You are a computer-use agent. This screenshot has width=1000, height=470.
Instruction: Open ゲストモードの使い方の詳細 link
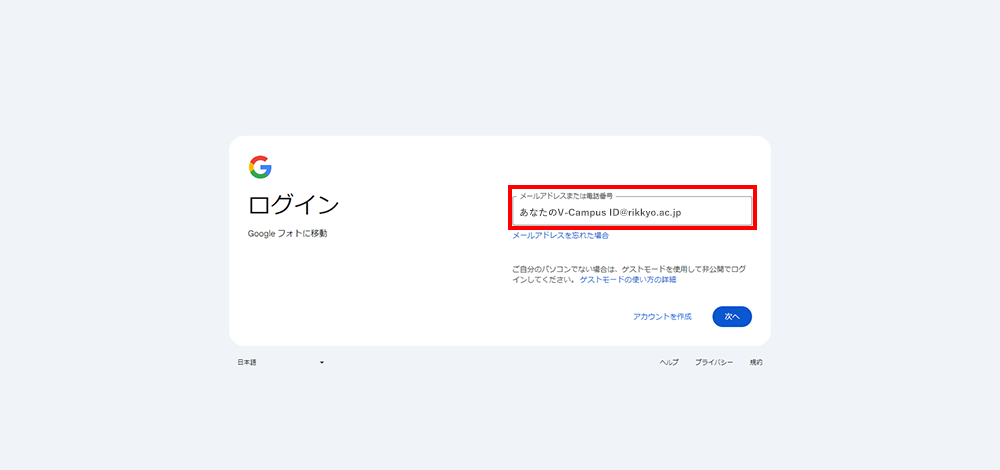pos(628,280)
